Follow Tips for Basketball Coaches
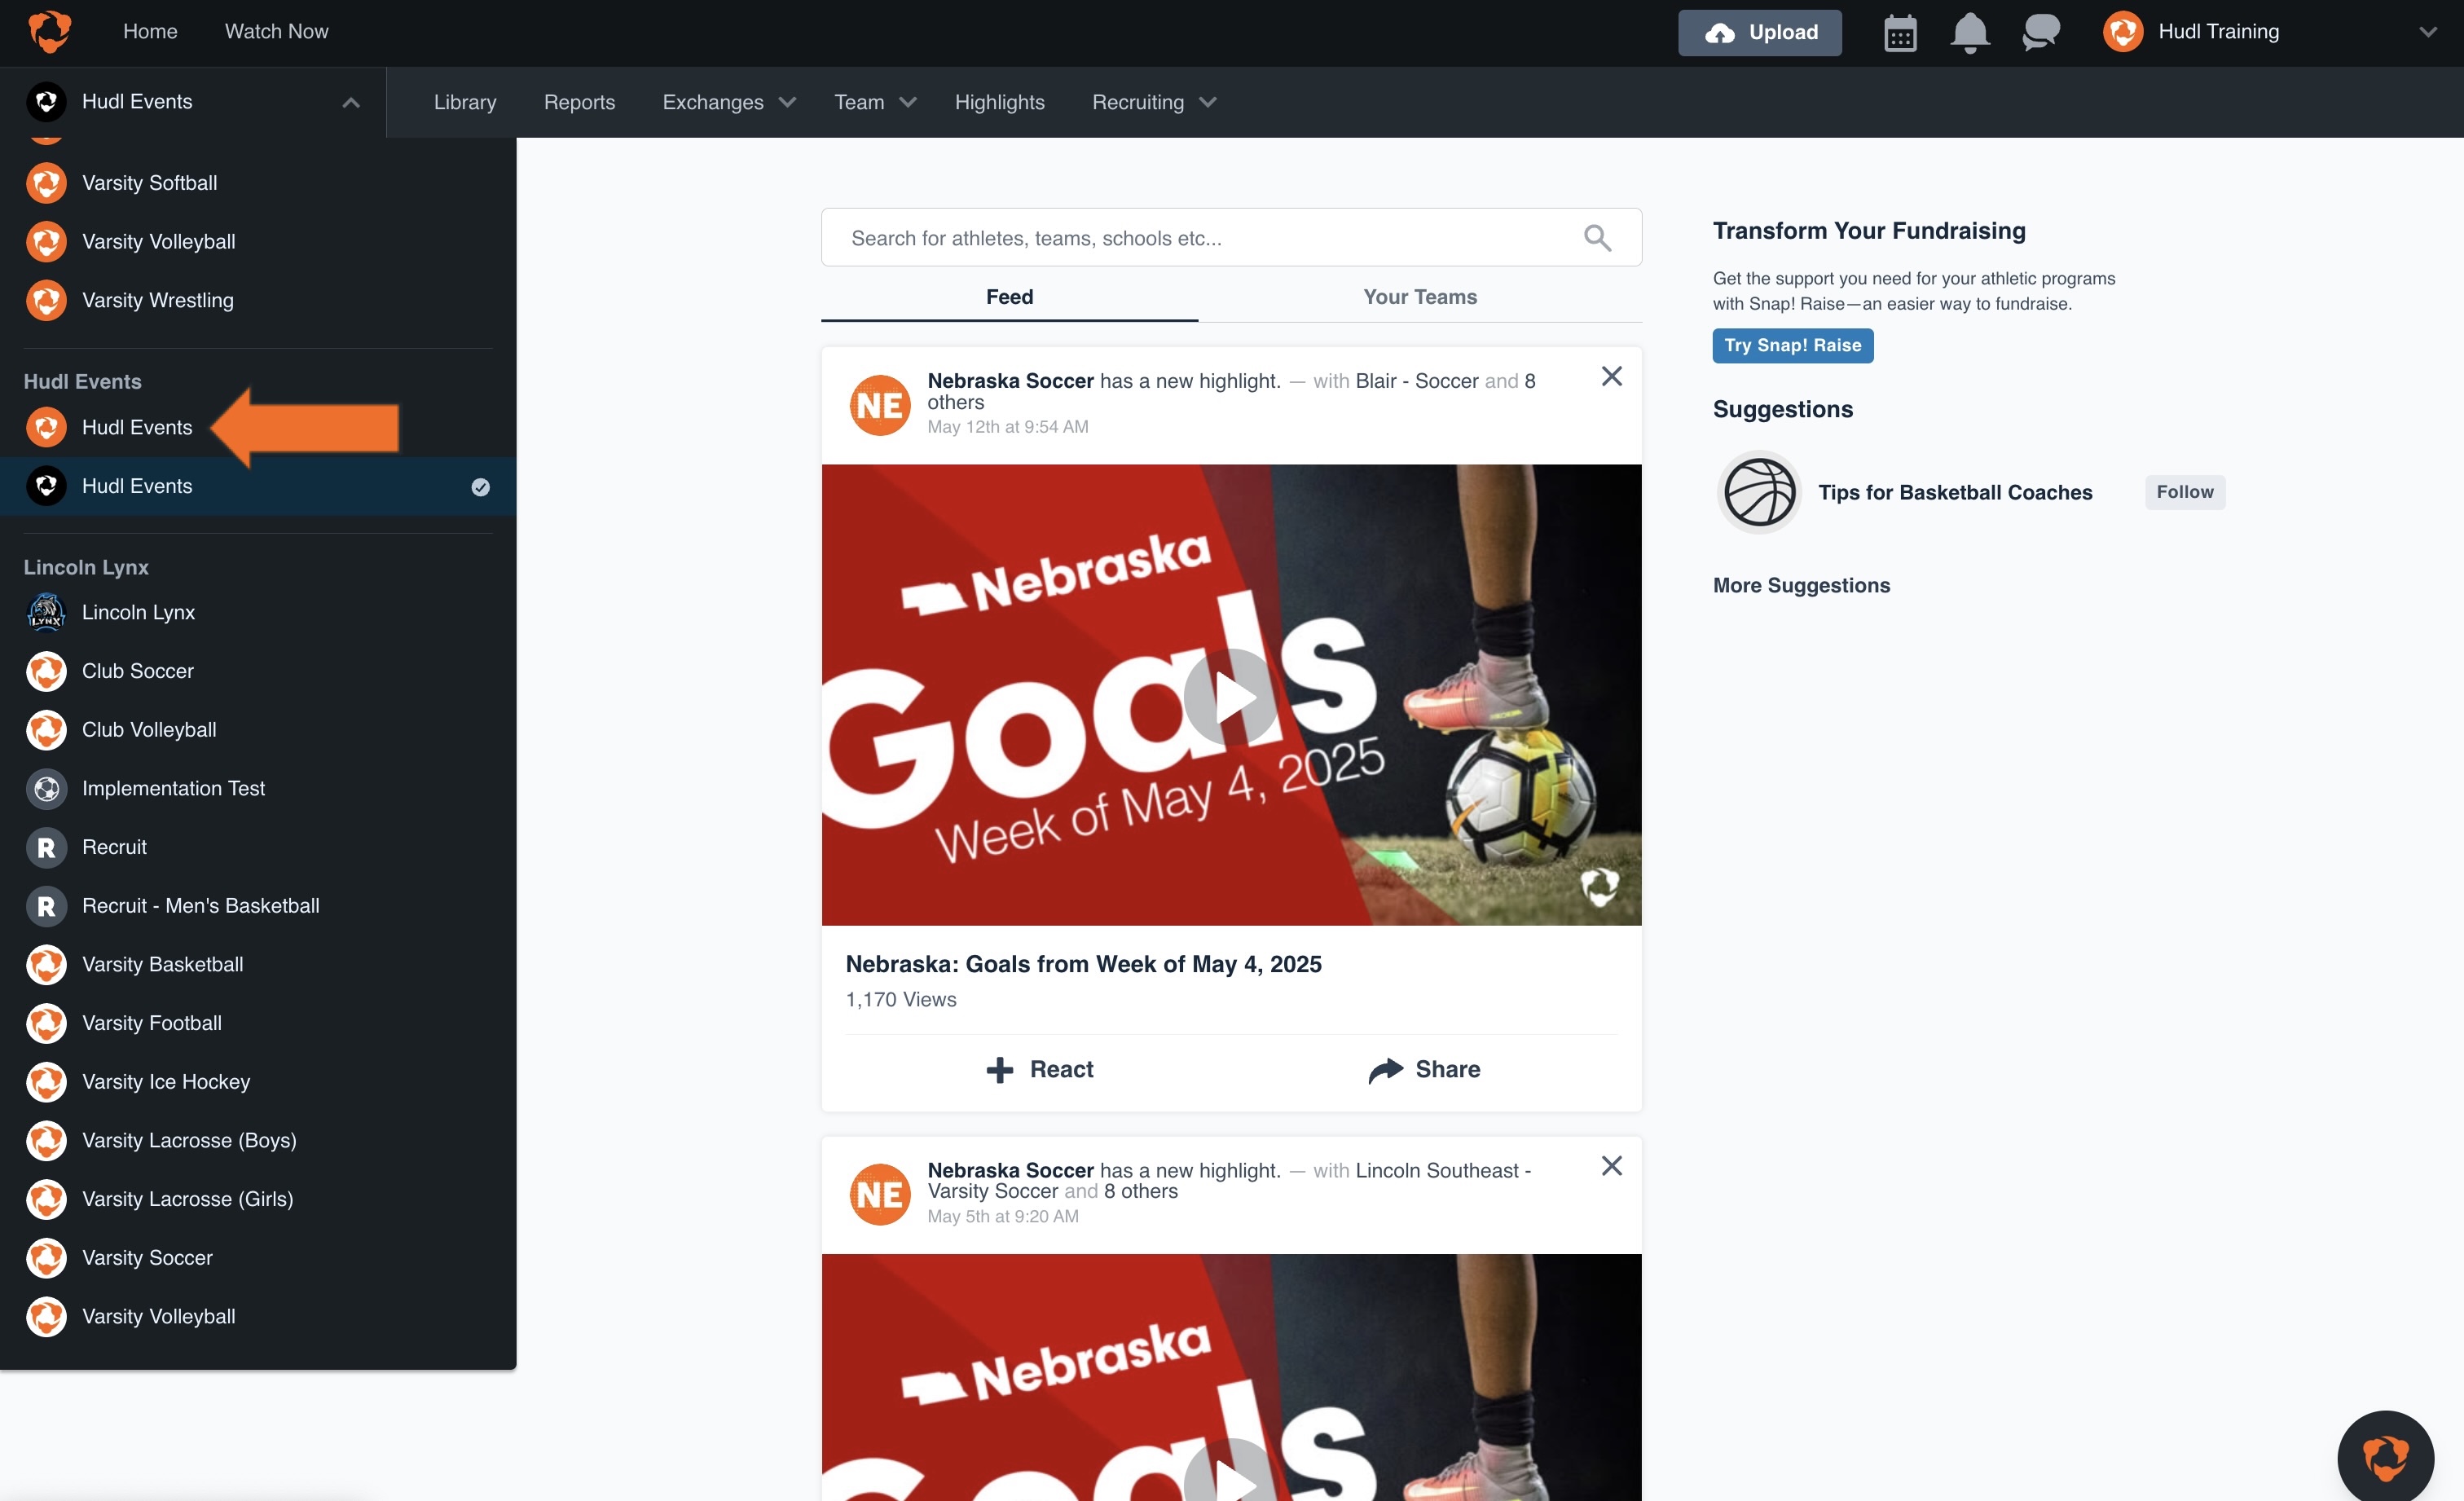Image resolution: width=2464 pixels, height=1501 pixels. (x=2184, y=492)
